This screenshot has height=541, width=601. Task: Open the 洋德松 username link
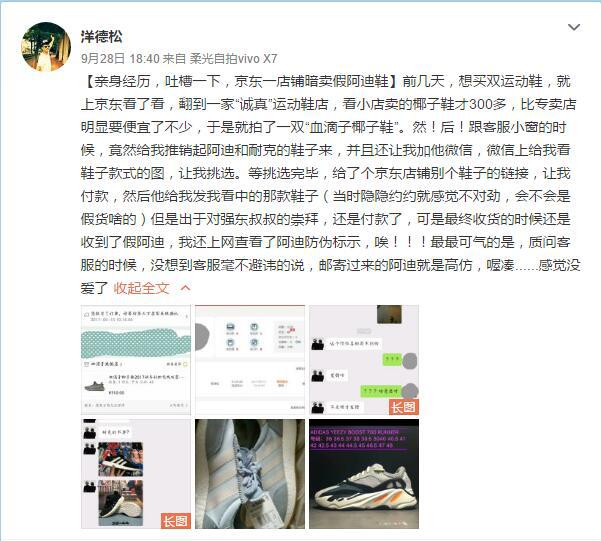[x=102, y=36]
